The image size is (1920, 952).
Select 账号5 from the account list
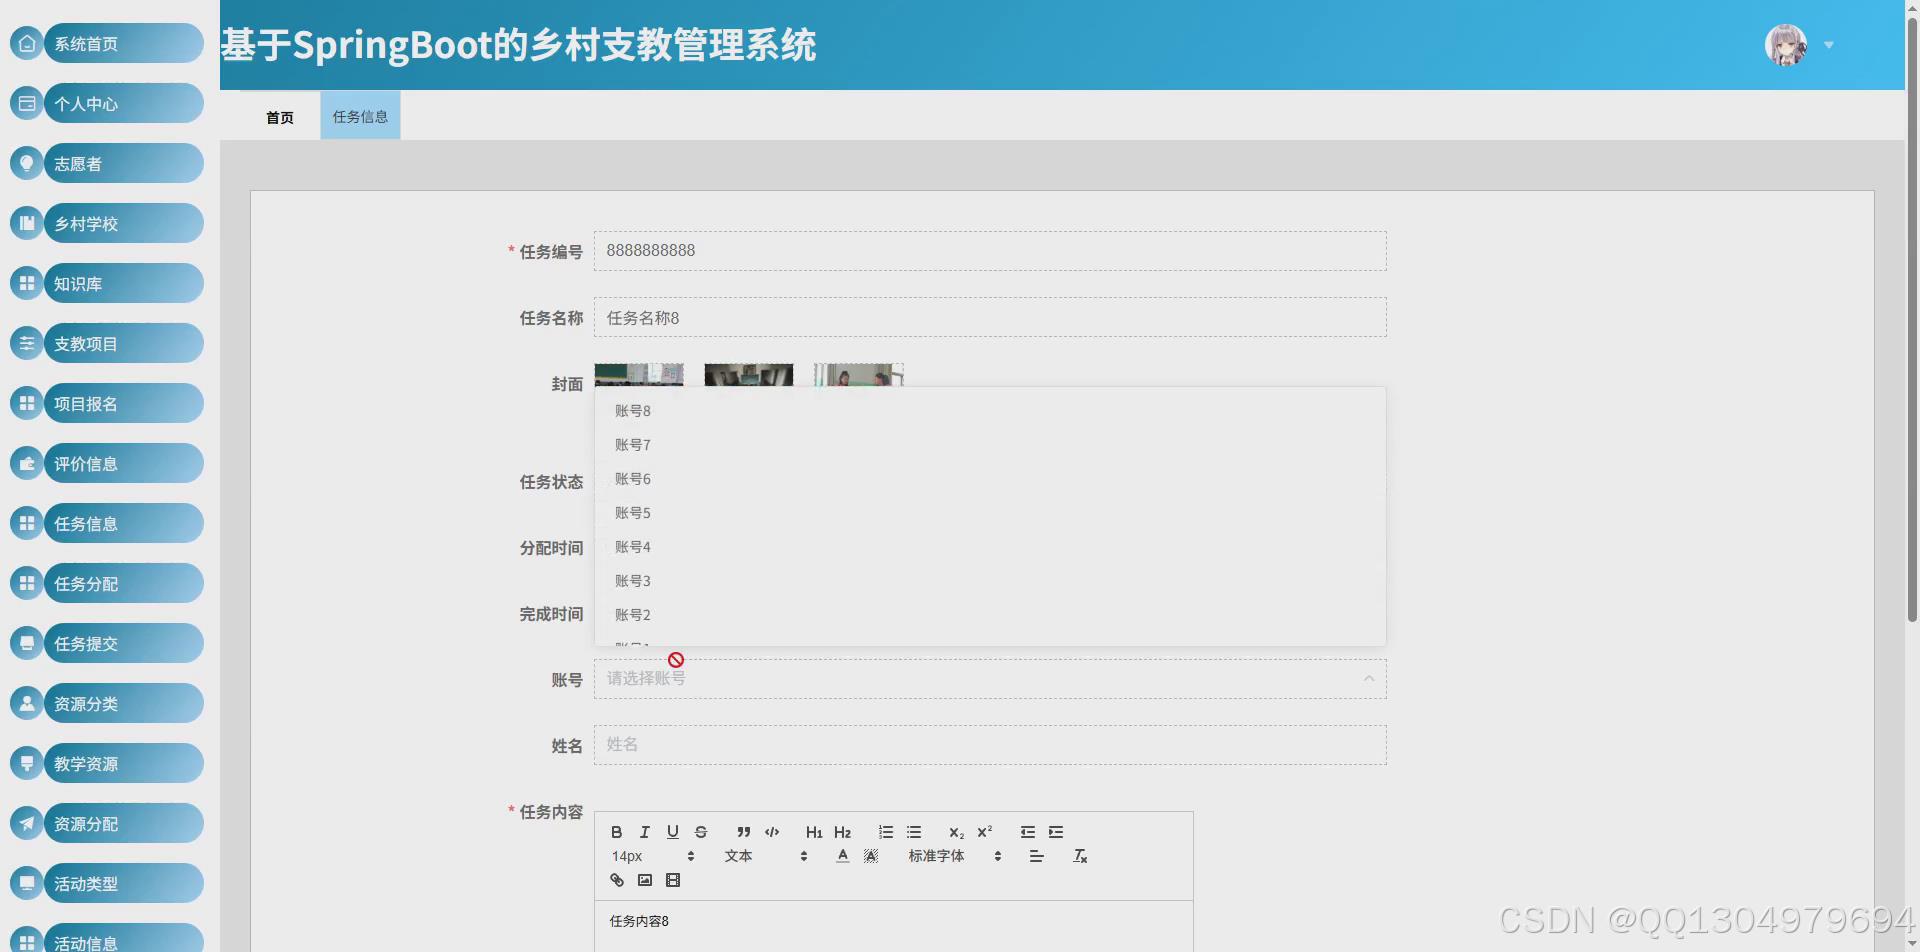pos(632,512)
